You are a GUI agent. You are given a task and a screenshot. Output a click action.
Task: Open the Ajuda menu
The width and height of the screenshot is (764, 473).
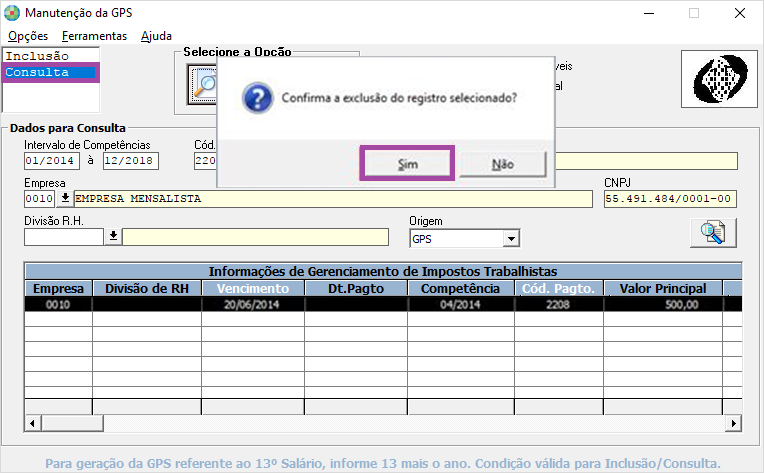coord(156,36)
